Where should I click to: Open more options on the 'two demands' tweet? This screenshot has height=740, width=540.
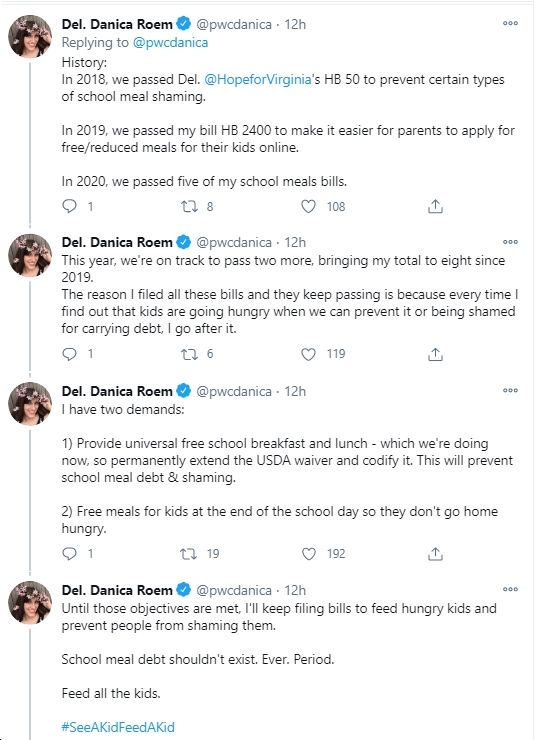[510, 390]
